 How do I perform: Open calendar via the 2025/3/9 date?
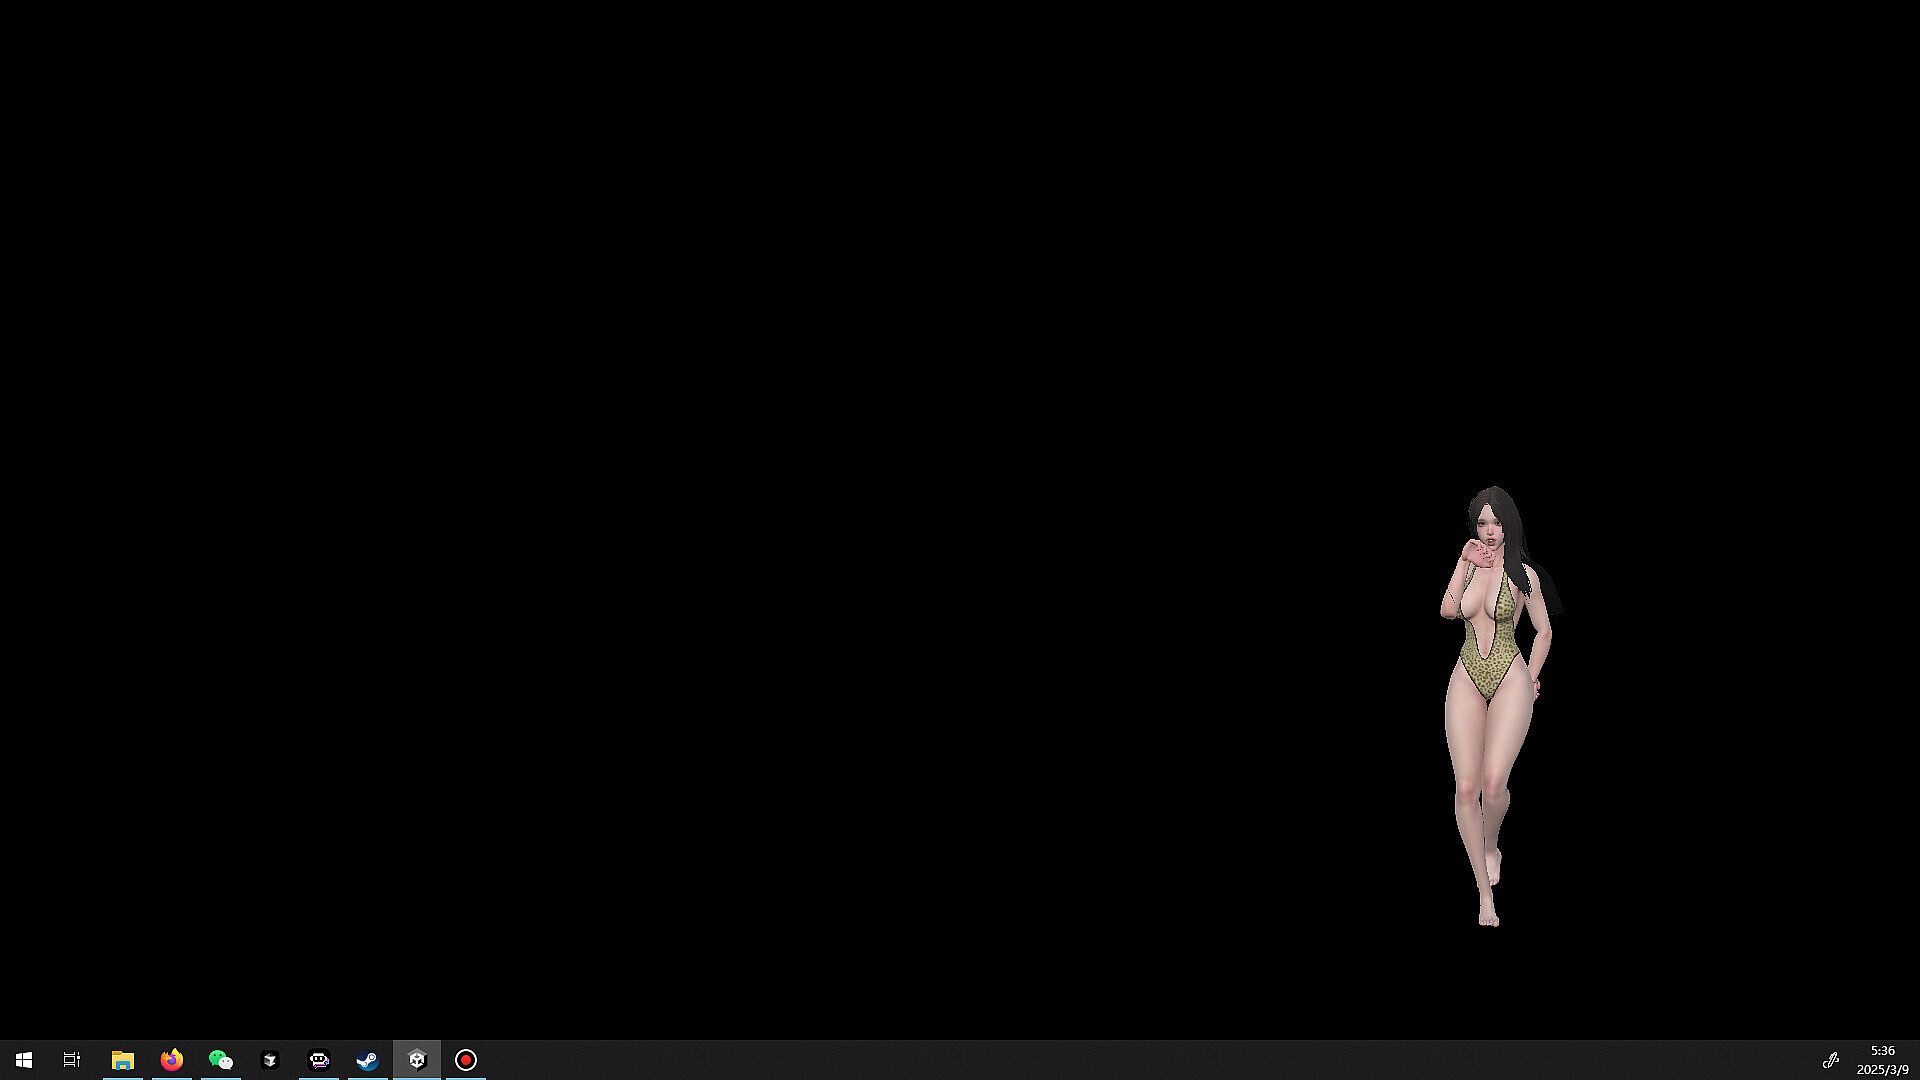(1882, 1070)
